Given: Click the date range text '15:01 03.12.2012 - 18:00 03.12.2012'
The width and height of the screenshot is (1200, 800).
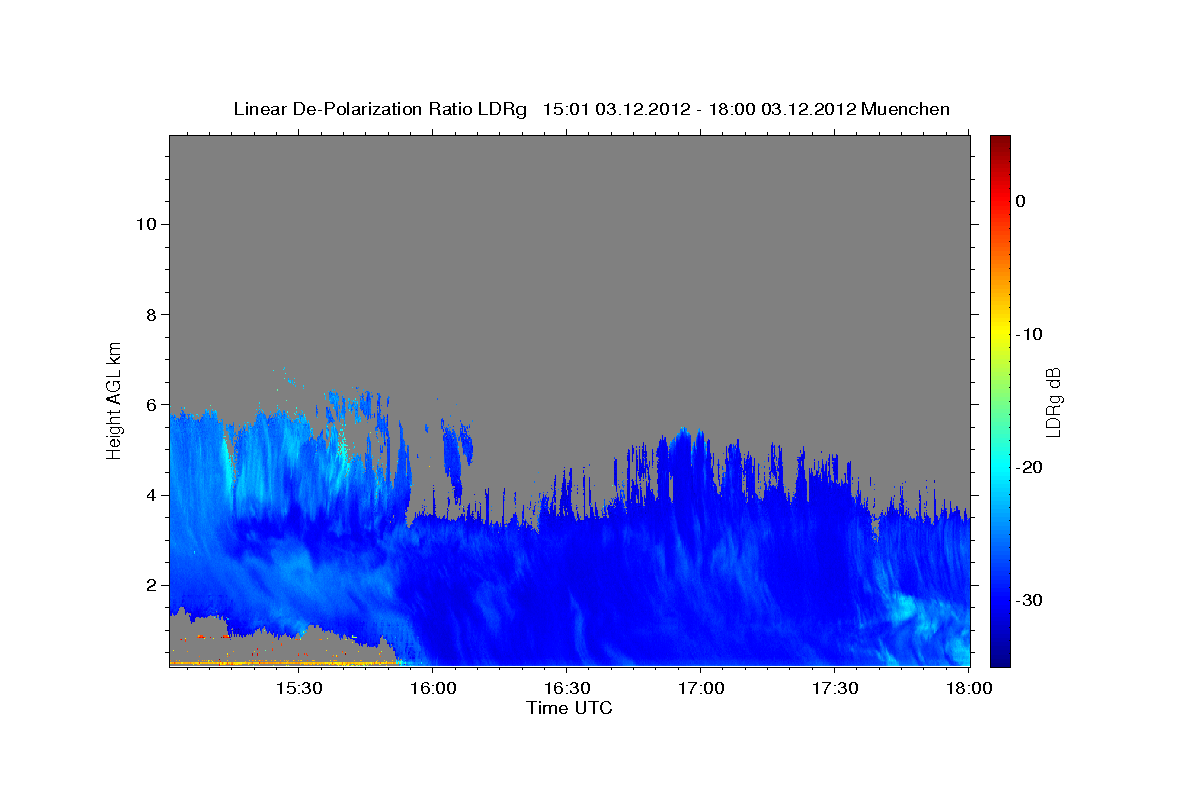Looking at the screenshot, I should (x=699, y=109).
